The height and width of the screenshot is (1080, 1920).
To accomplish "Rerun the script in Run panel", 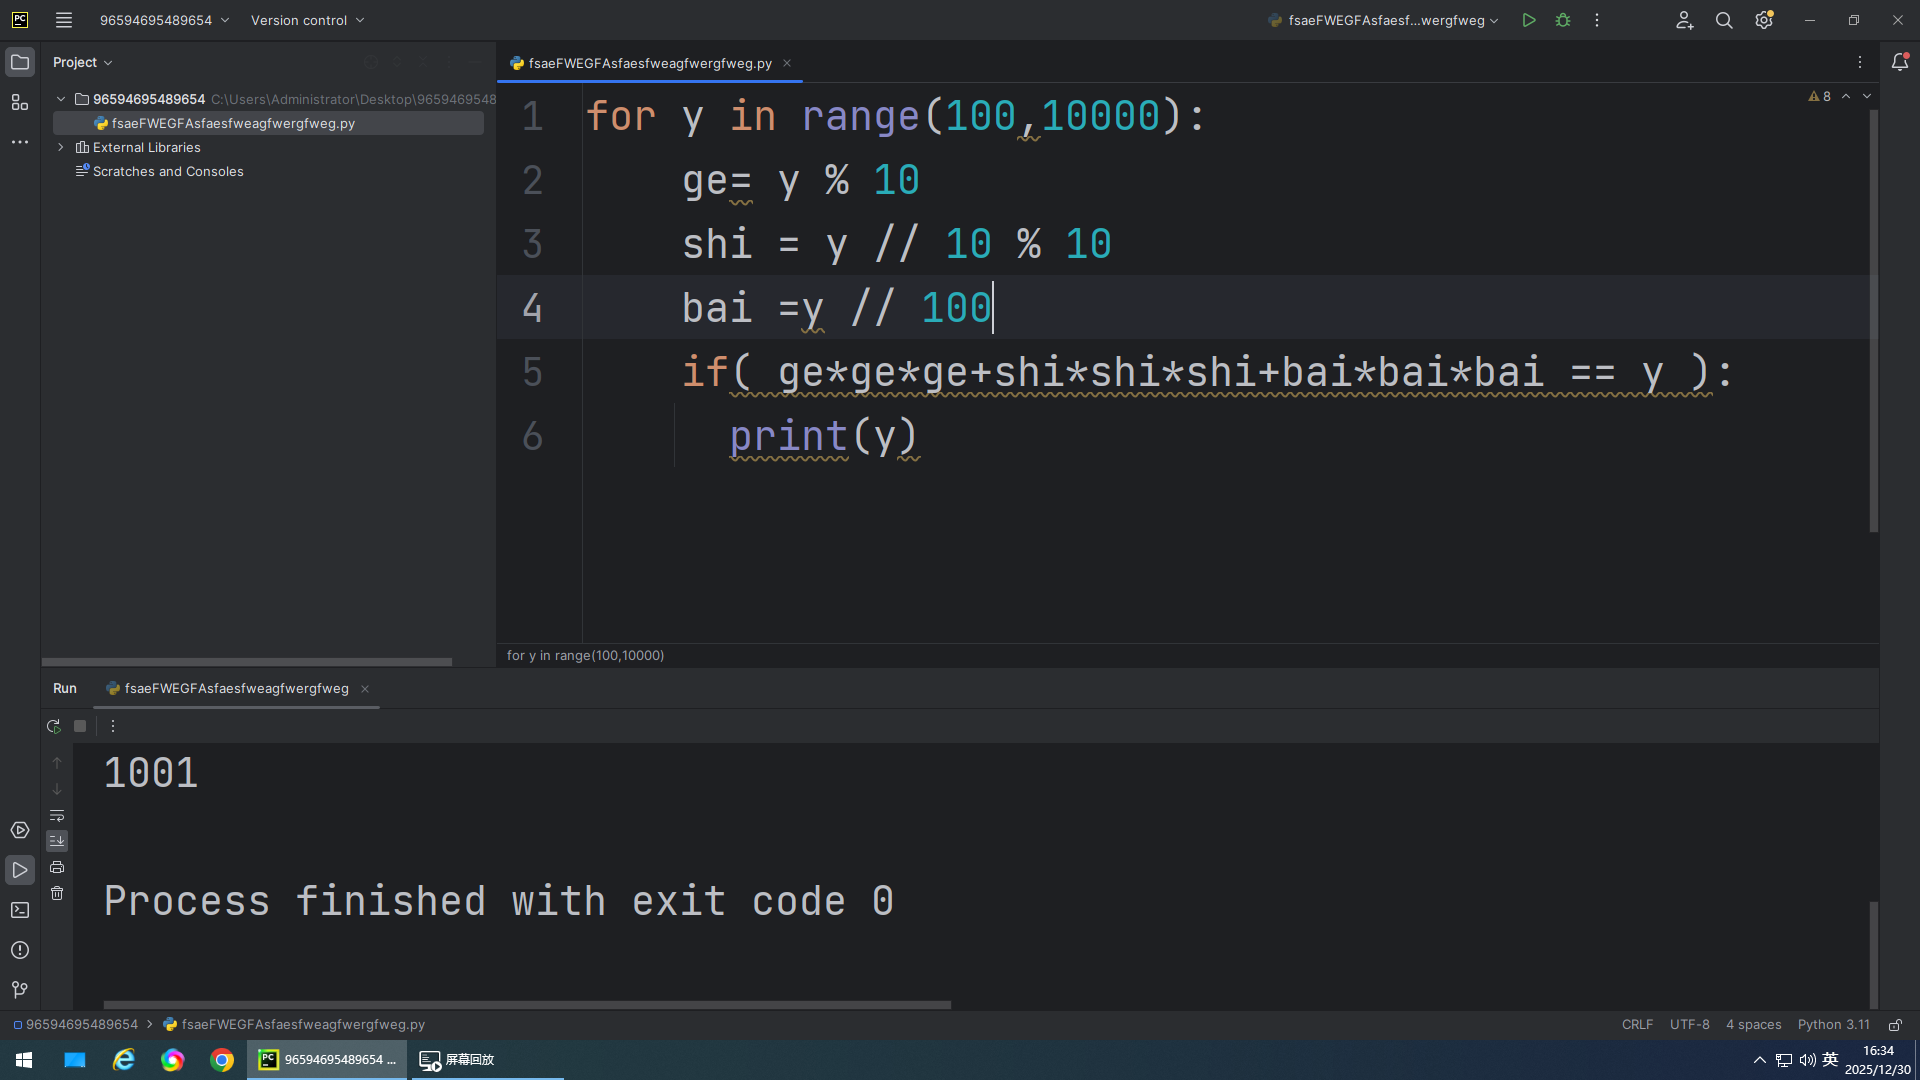I will (x=54, y=726).
